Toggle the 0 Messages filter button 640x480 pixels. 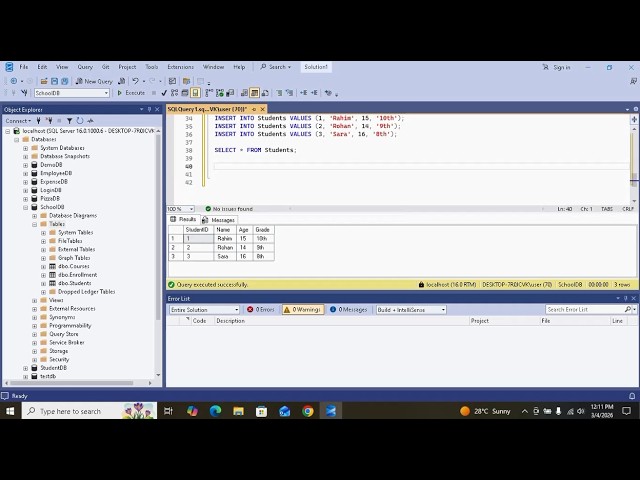click(x=349, y=310)
